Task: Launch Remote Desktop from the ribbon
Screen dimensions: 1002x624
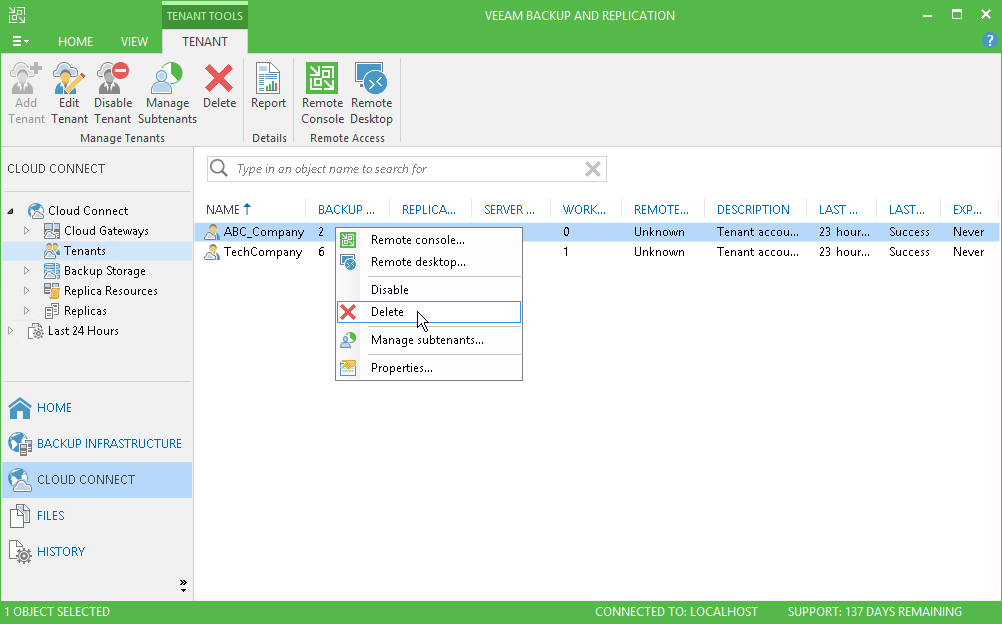Action: click(x=371, y=93)
